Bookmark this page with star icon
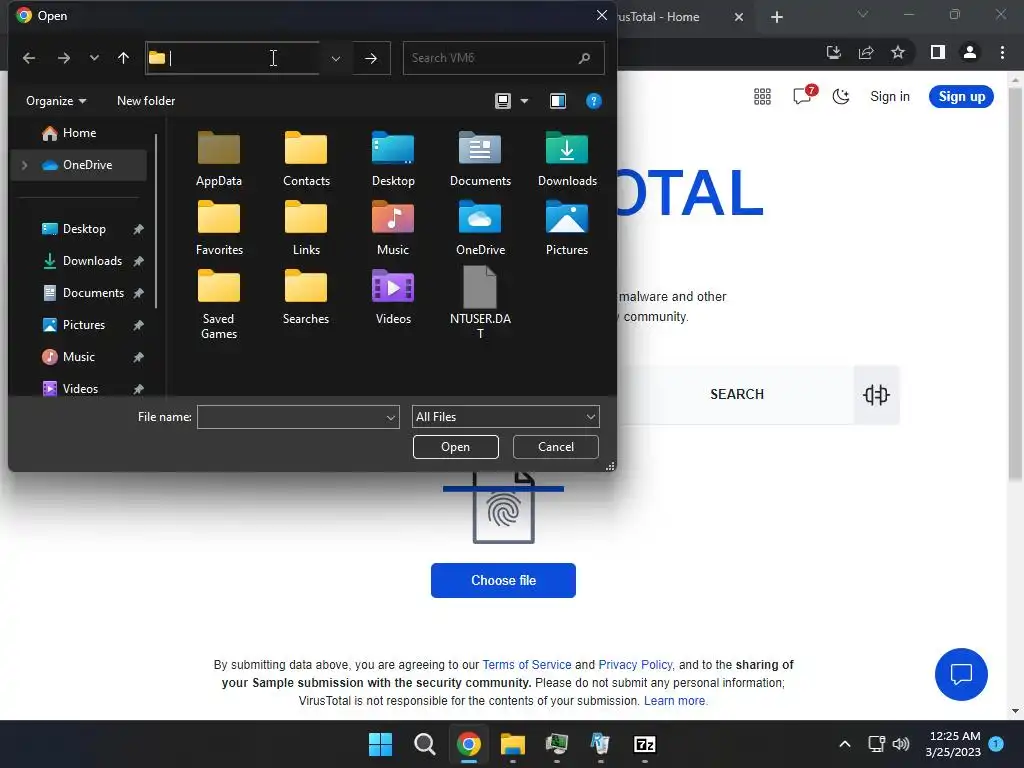 (x=898, y=52)
